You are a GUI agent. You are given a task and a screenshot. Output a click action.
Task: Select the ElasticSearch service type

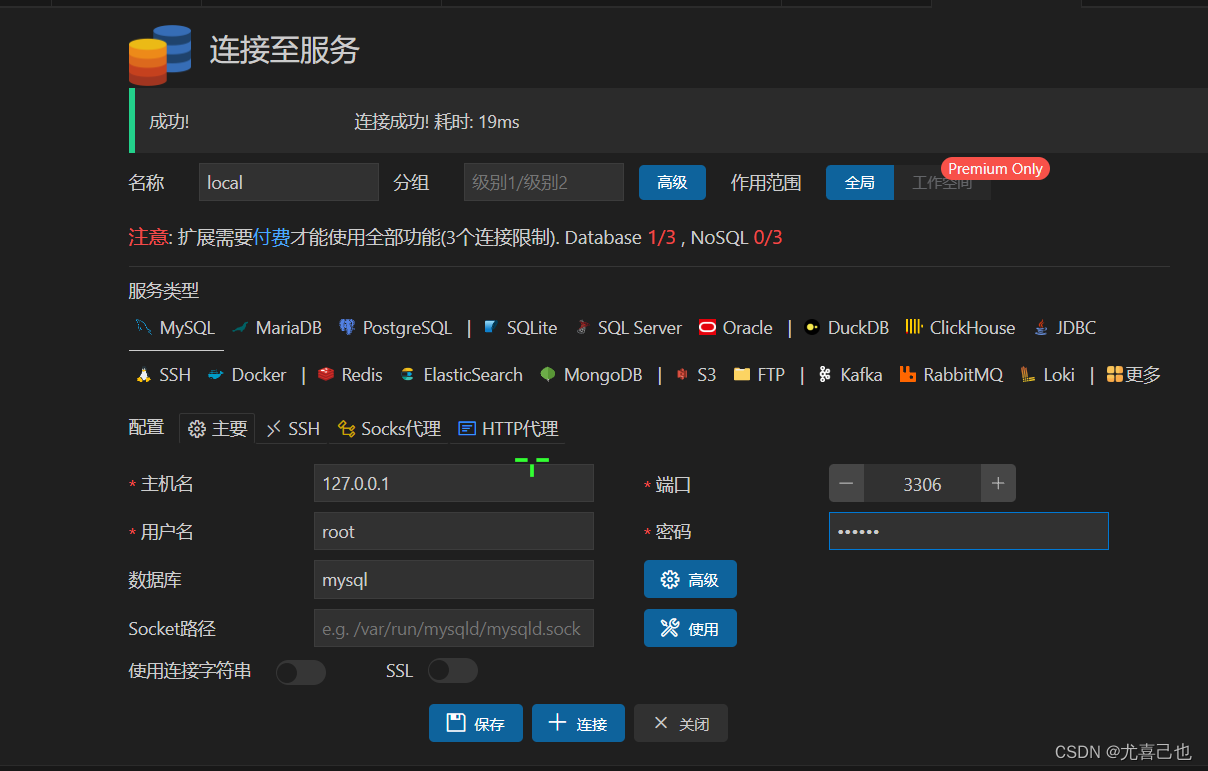click(461, 375)
